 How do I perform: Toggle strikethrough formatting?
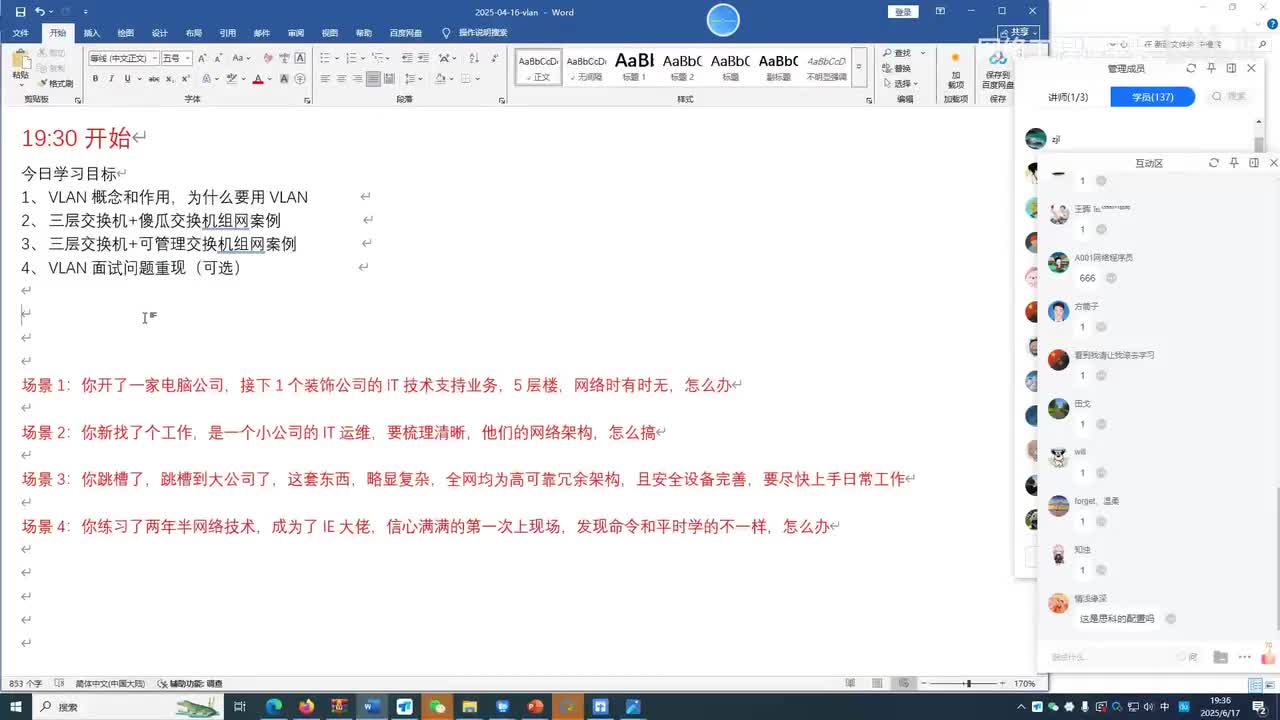153,79
